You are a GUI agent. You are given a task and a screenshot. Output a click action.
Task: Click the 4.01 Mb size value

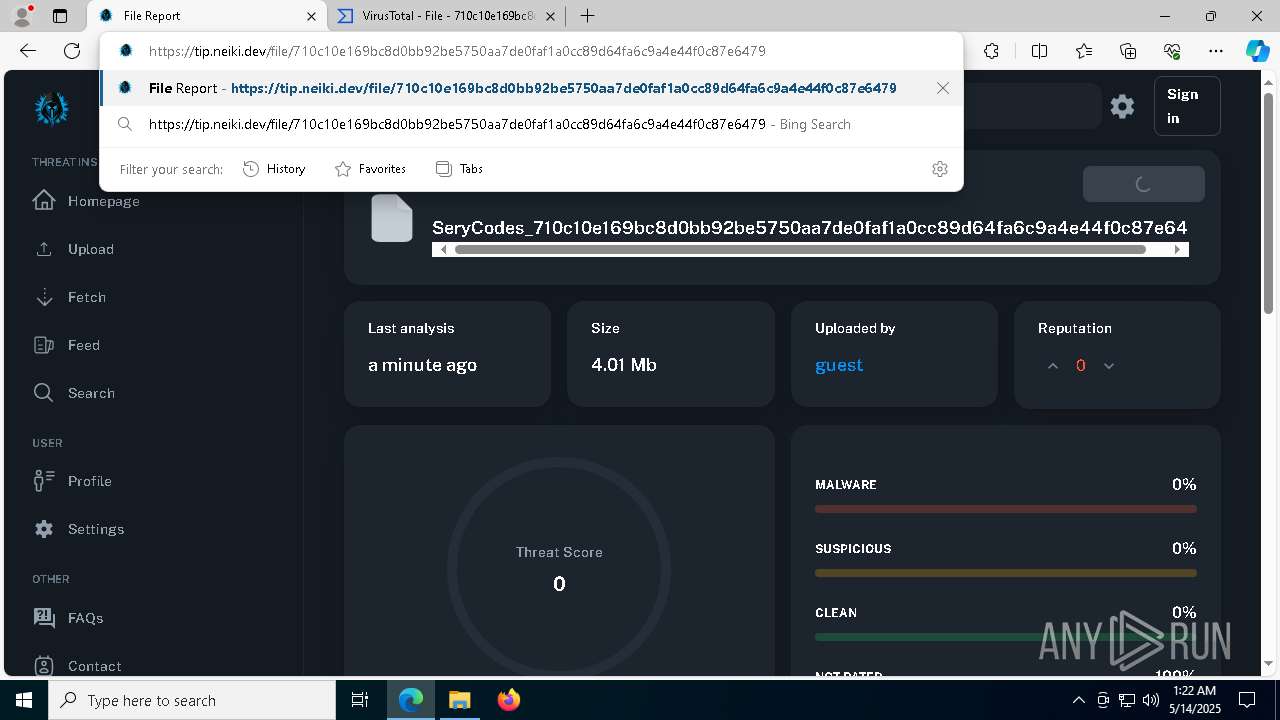pos(624,365)
